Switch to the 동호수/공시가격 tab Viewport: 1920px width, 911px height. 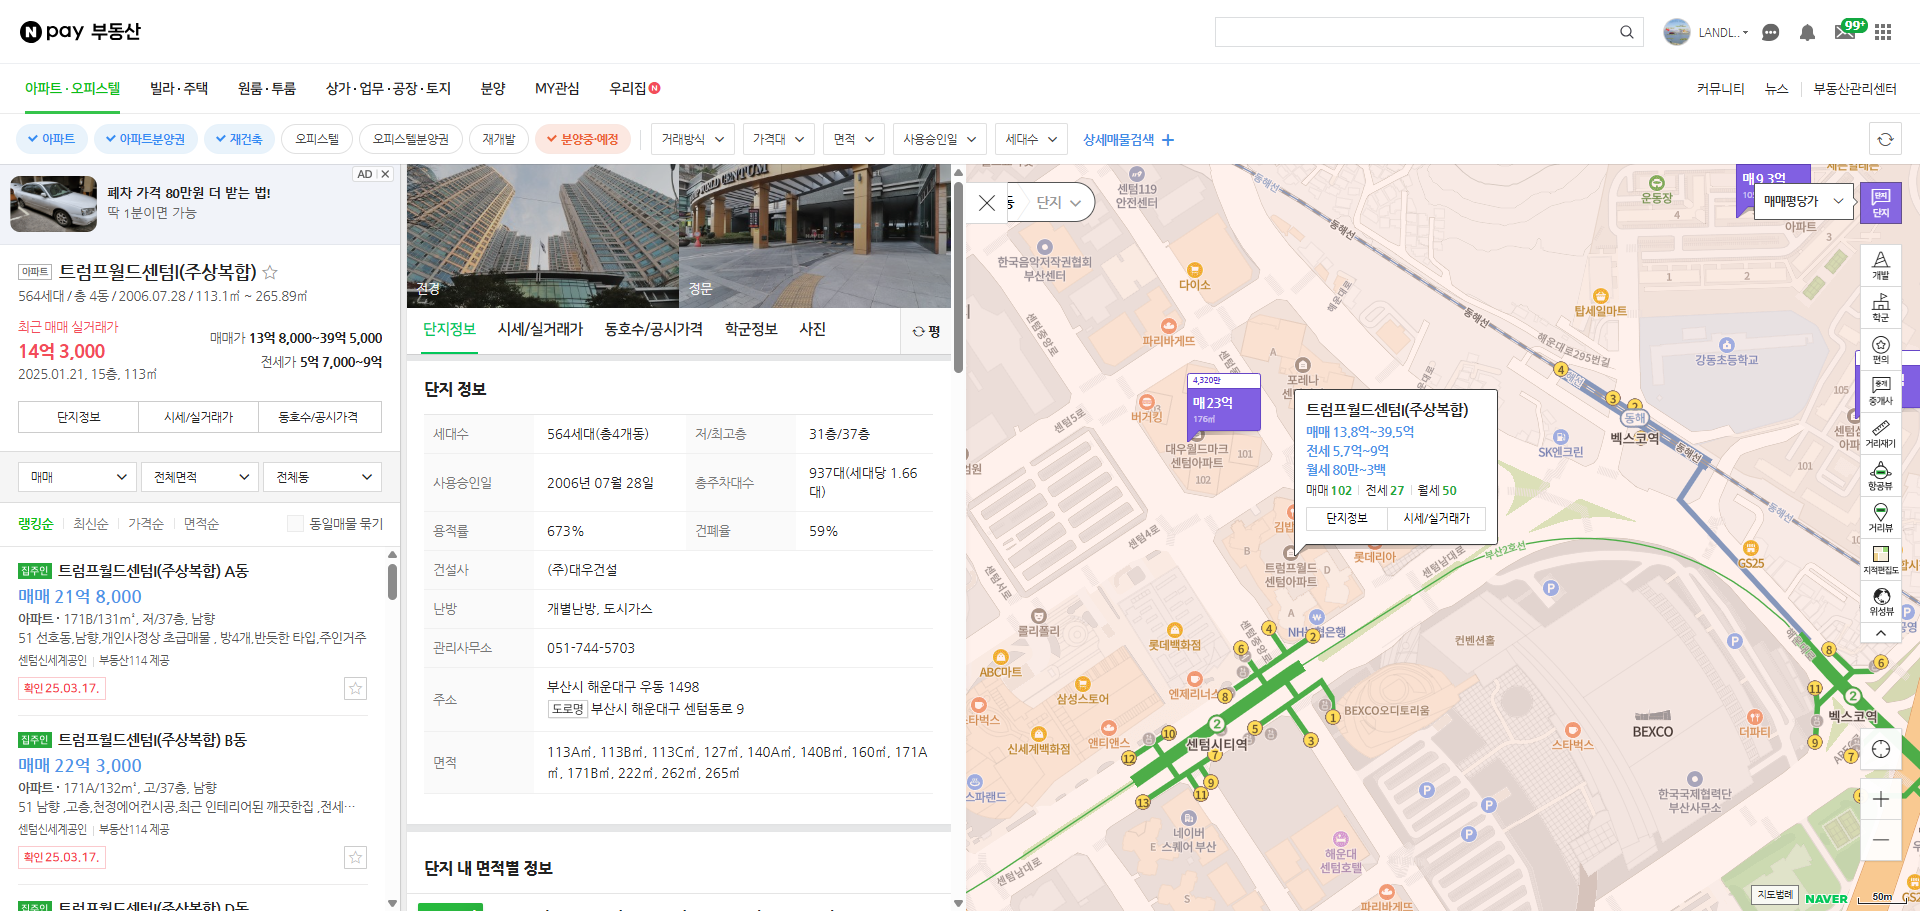tap(653, 329)
